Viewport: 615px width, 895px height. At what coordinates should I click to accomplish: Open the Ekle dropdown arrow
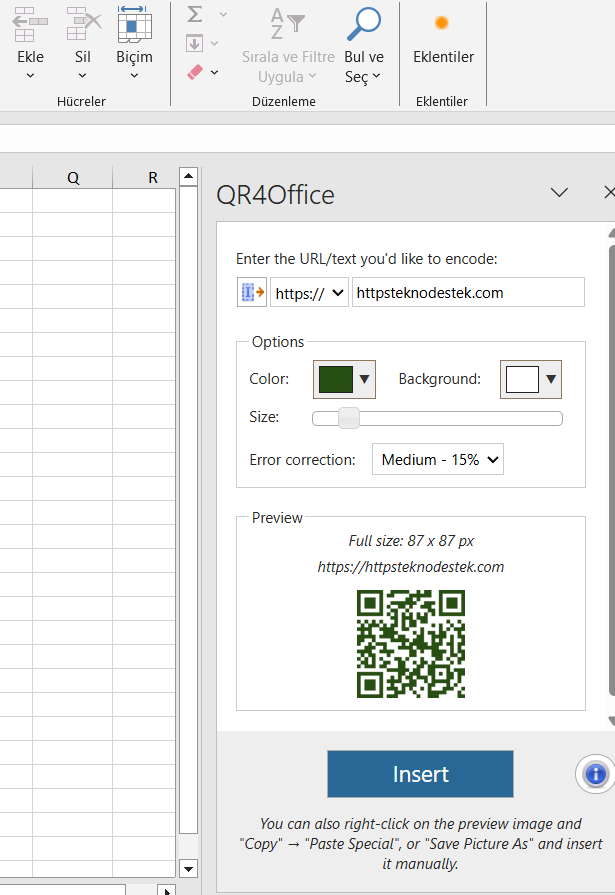pyautogui.click(x=30, y=75)
